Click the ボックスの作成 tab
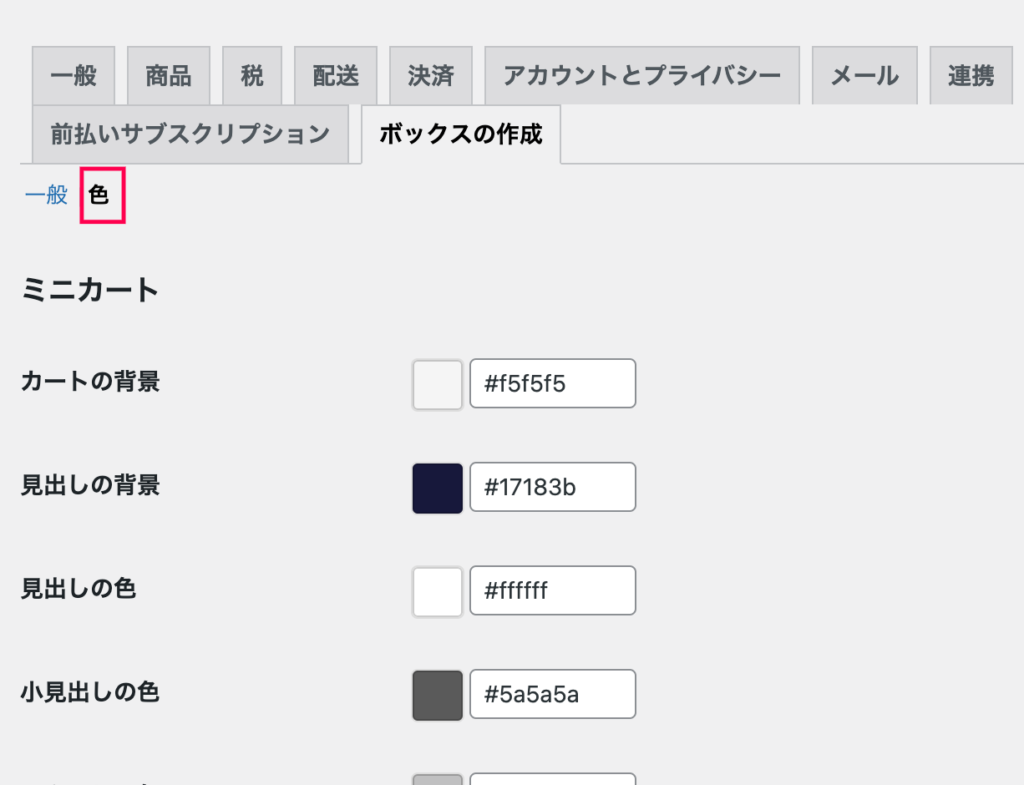1024x785 pixels. click(x=461, y=134)
